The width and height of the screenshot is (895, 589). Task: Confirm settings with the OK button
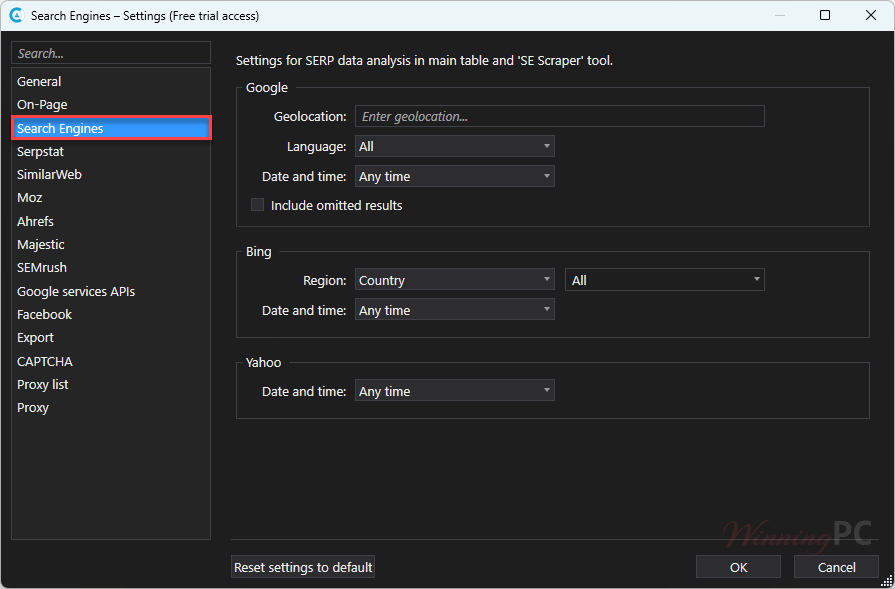click(738, 567)
